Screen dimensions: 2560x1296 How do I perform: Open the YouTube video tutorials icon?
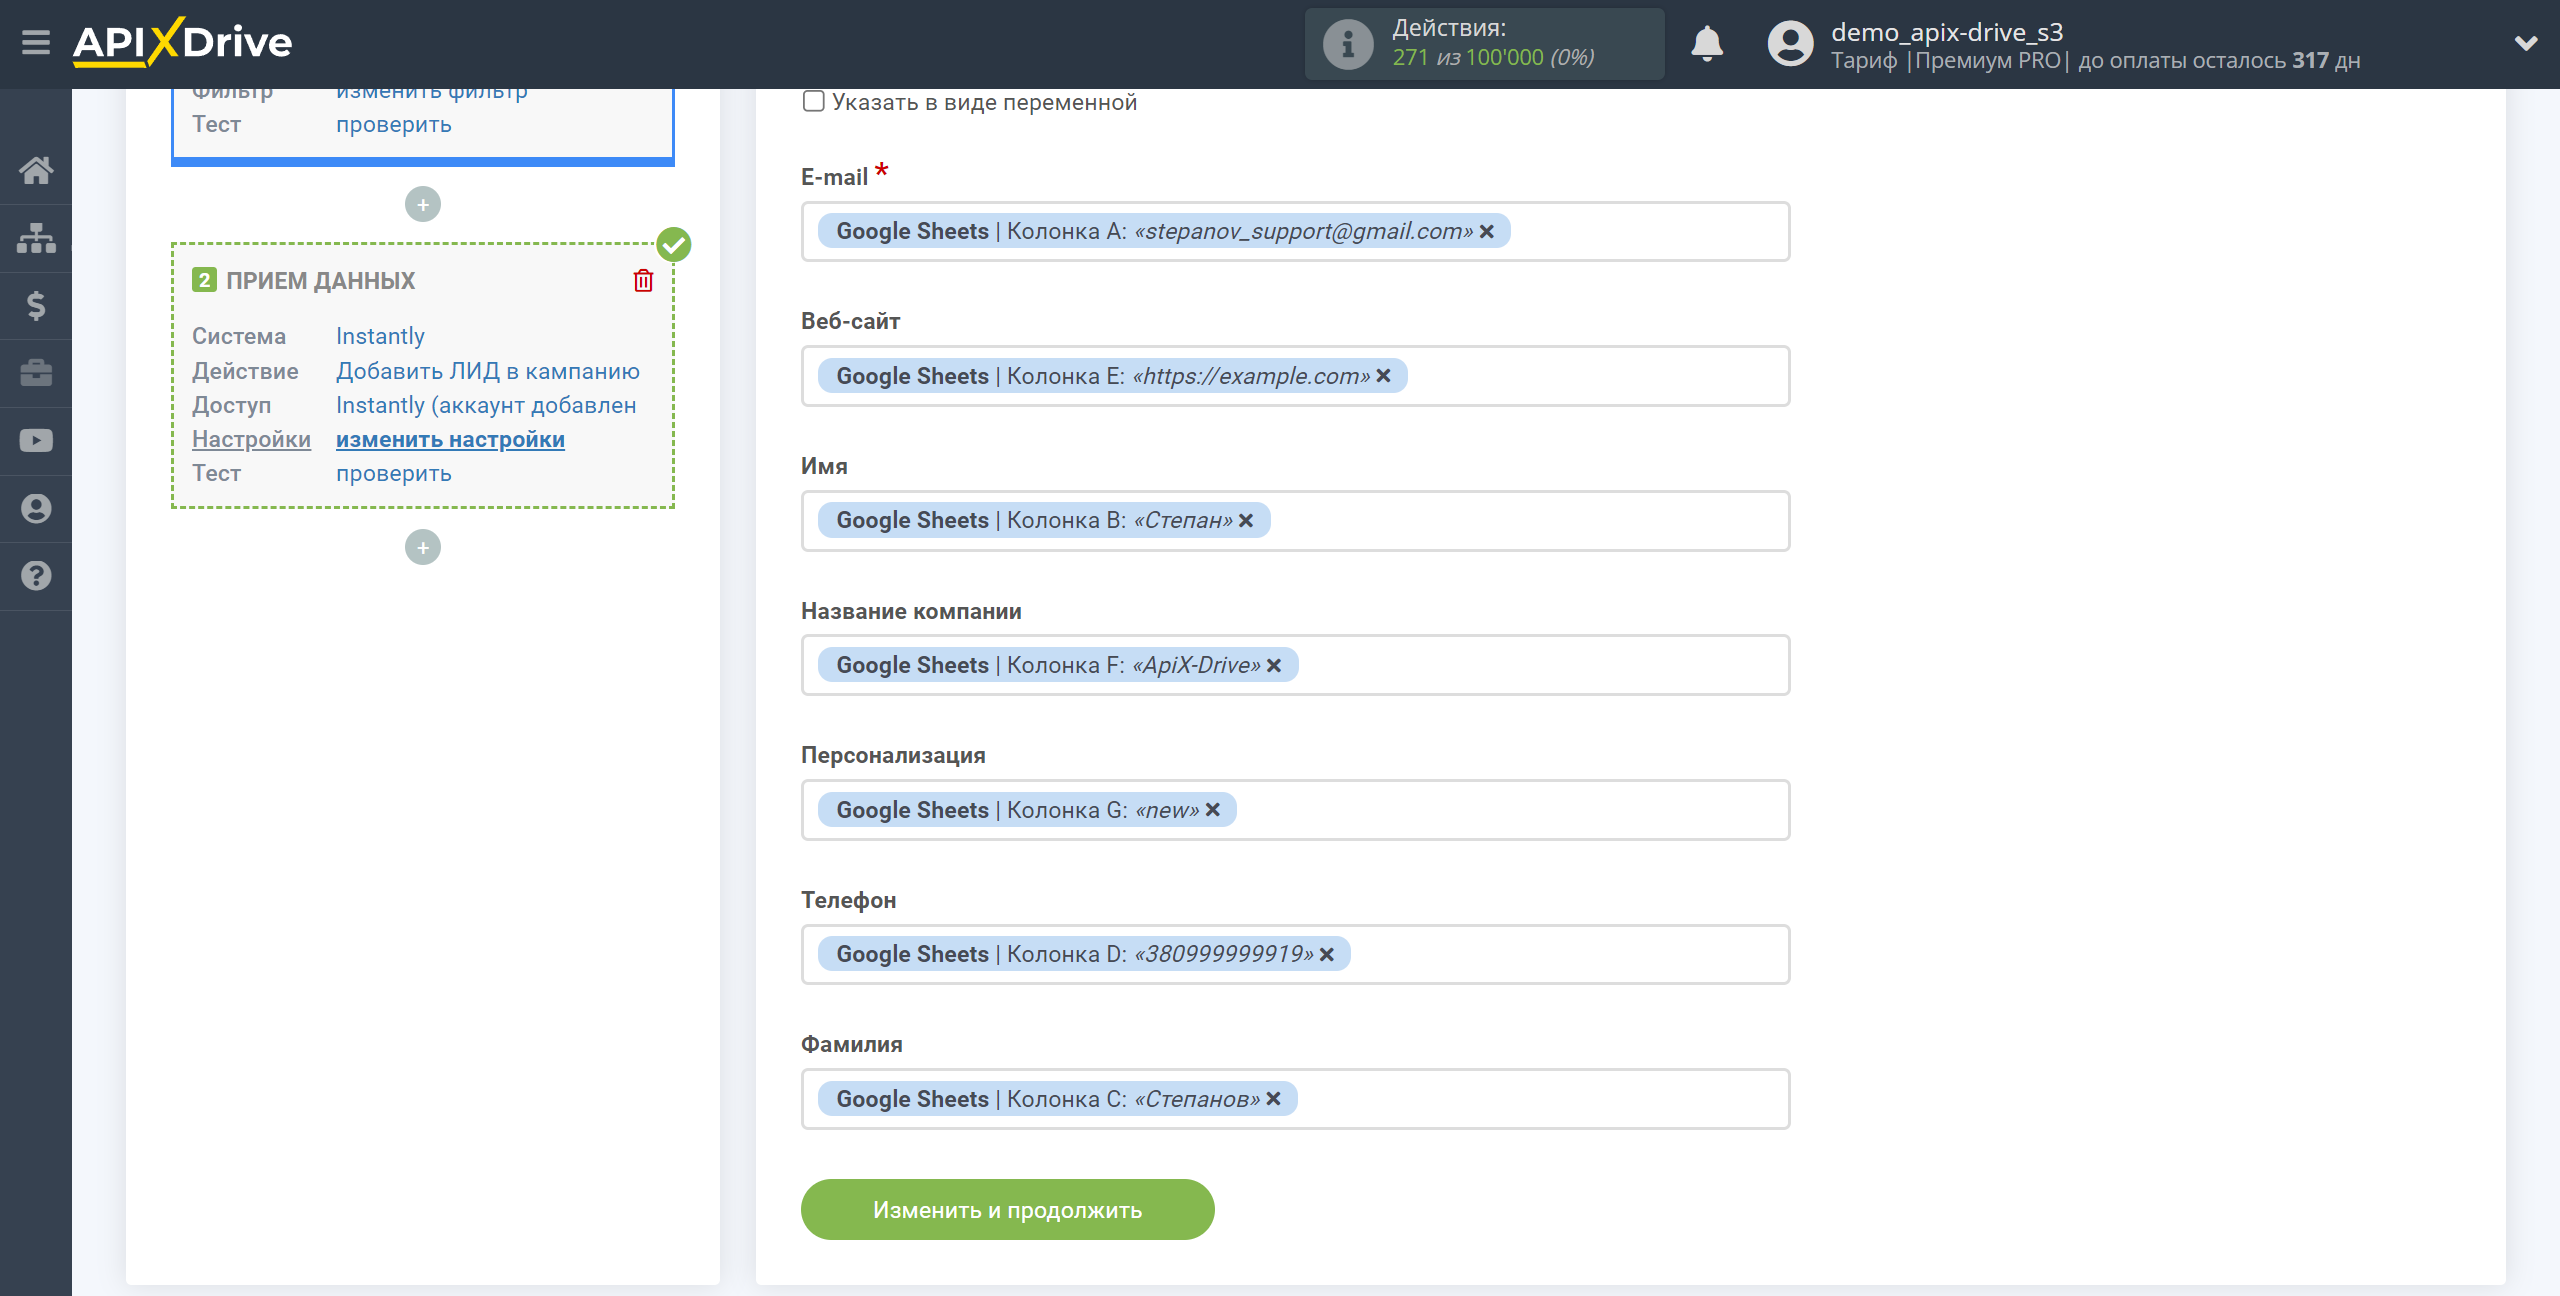36,441
